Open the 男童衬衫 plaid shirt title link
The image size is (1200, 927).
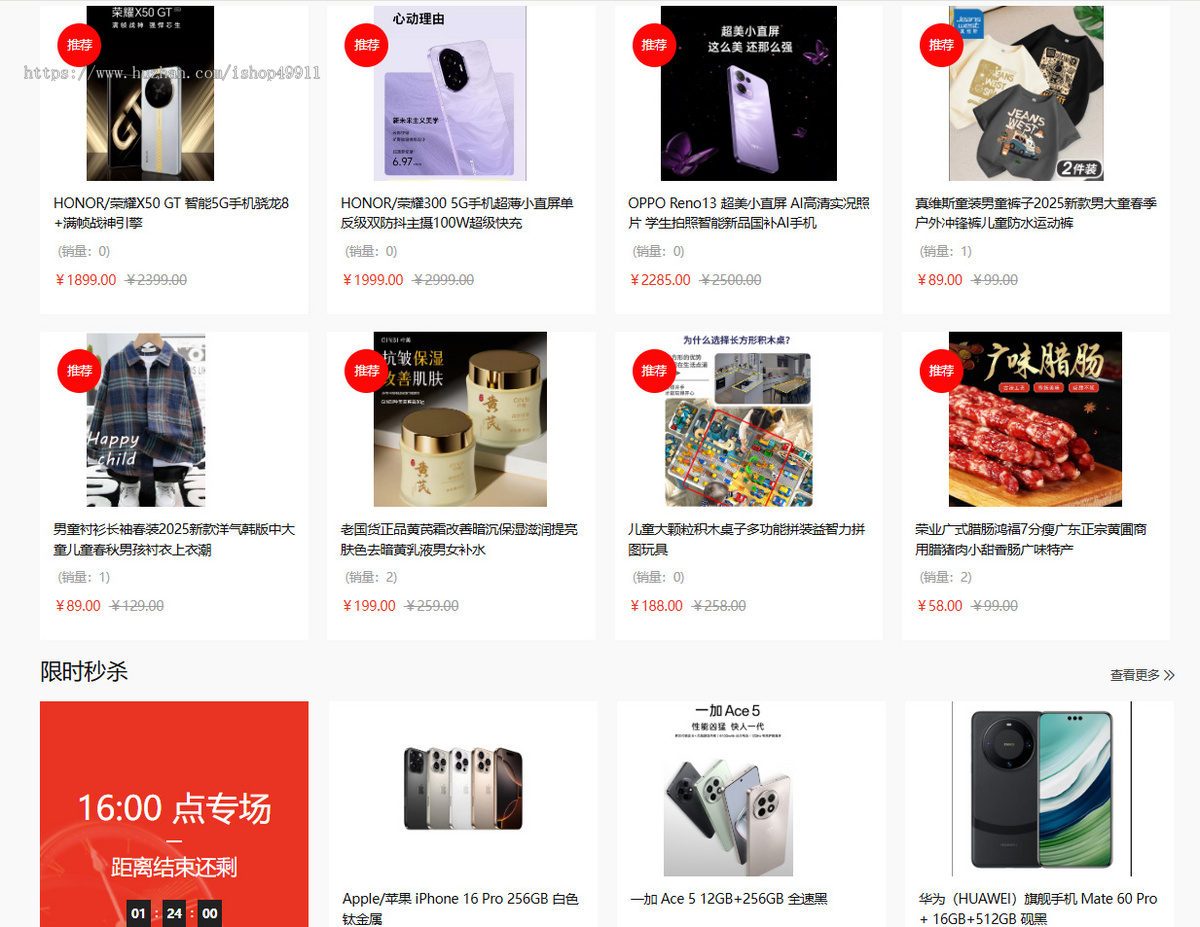tap(174, 540)
